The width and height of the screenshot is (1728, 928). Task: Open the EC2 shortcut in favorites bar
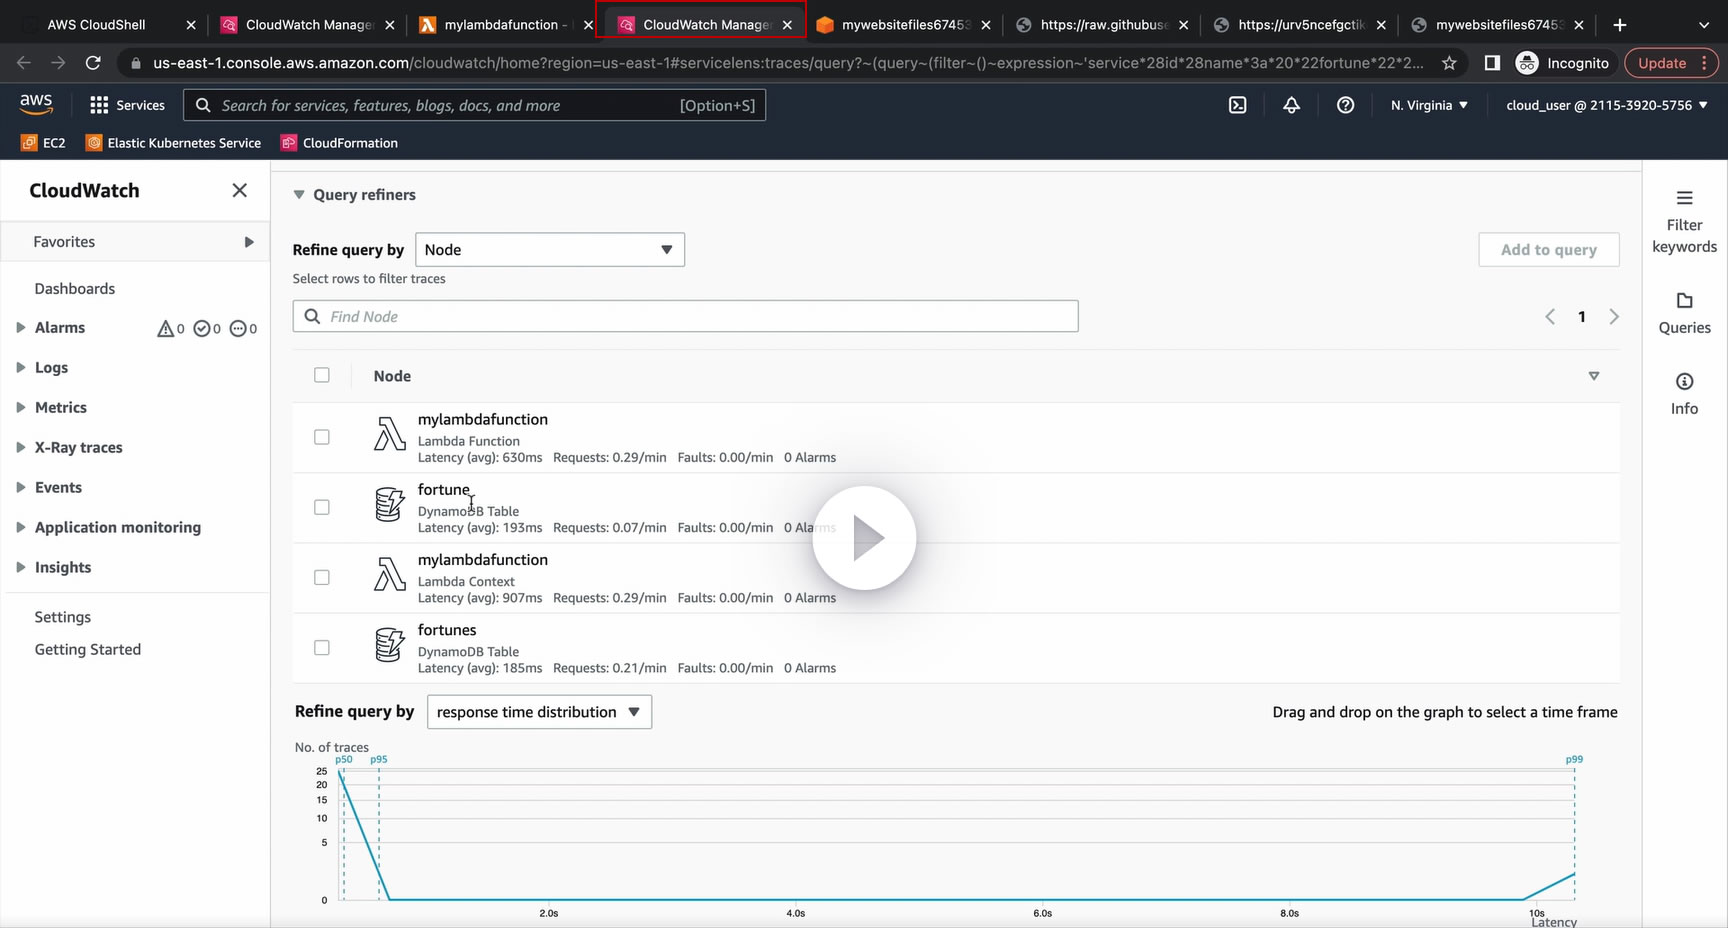tap(43, 143)
